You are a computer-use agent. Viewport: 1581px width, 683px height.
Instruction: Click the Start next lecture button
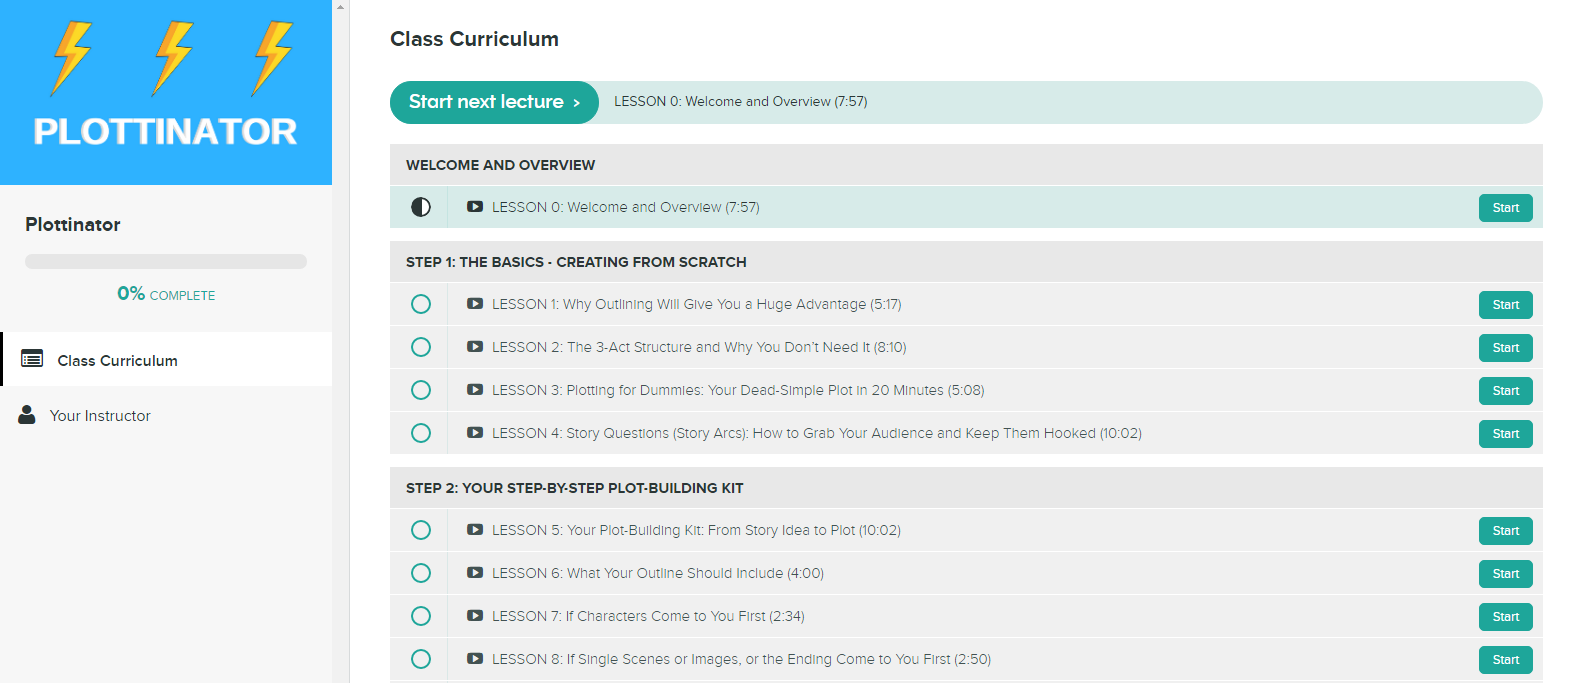point(494,102)
